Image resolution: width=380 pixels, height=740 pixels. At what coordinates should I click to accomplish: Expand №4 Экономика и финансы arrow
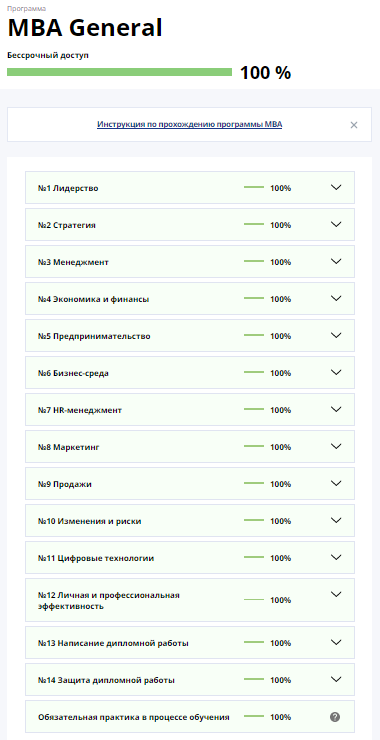coord(336,298)
